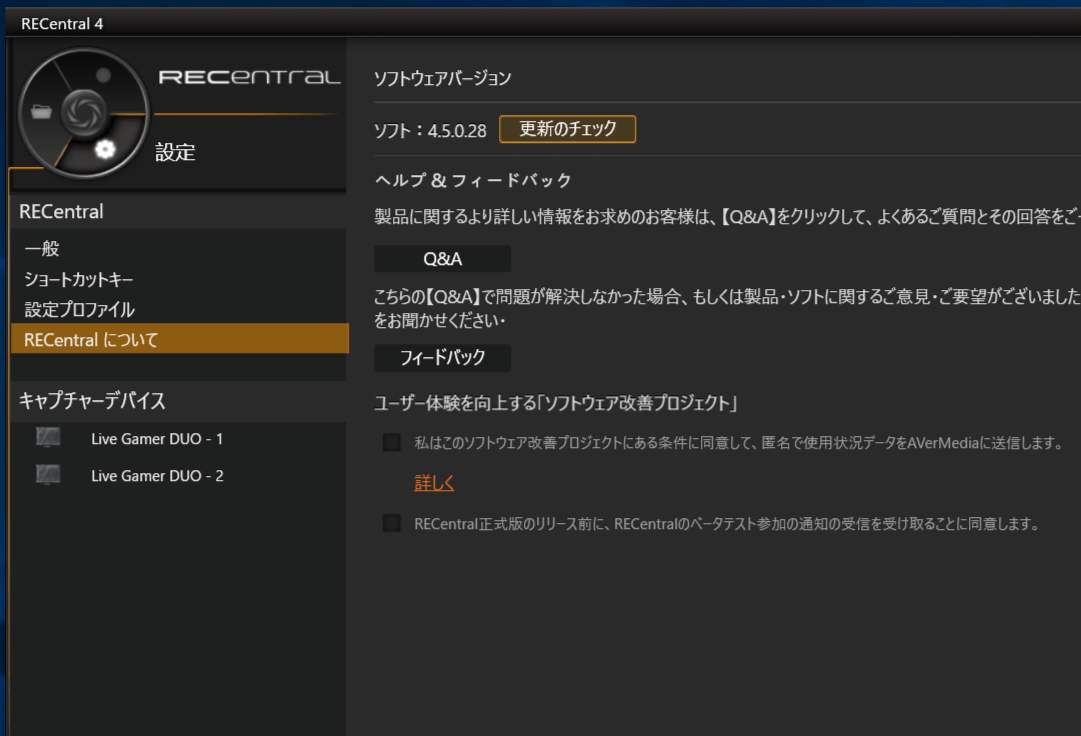This screenshot has height=736, width=1081.
Task: Click the Live Gamer DUO - 2 device icon
Action: pos(48,475)
